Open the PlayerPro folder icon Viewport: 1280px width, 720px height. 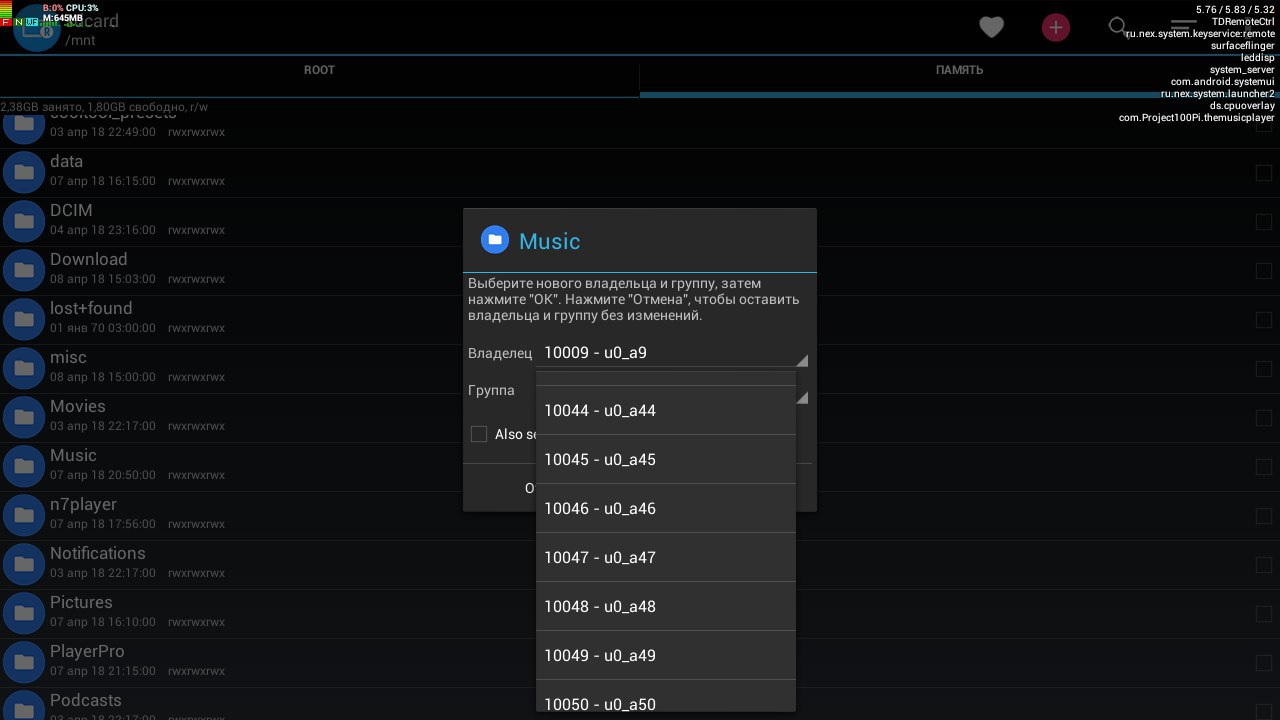23,662
